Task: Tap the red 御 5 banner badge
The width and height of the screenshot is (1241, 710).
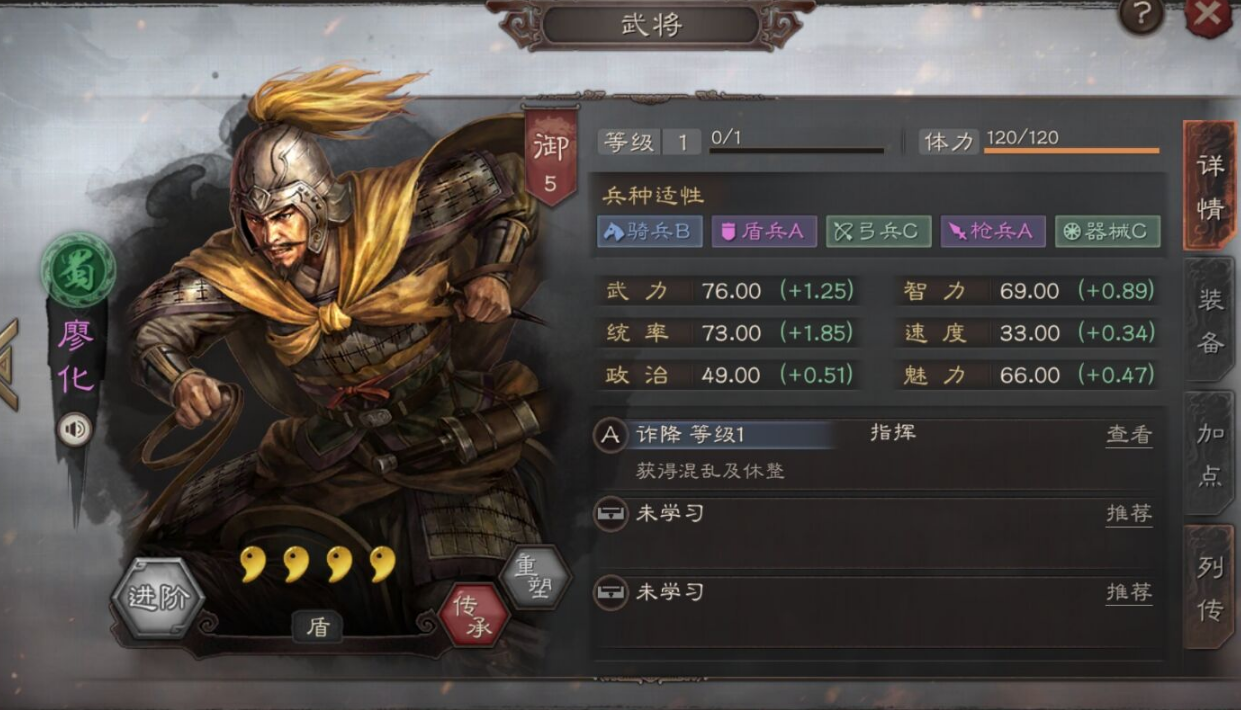Action: (551, 156)
